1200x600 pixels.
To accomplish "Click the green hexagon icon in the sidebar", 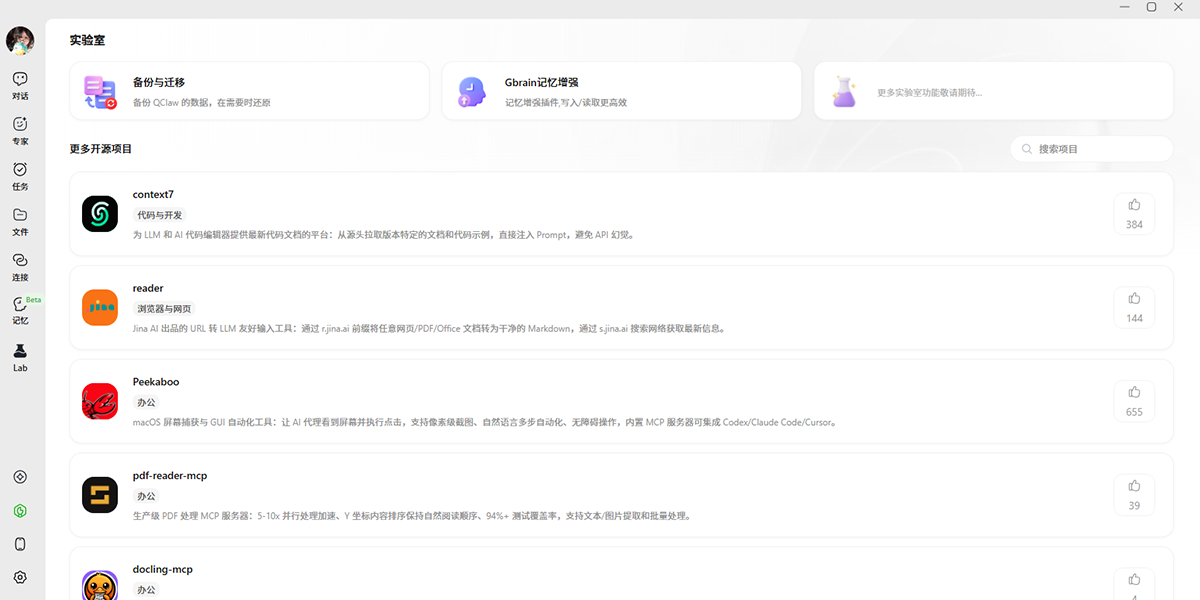I will tap(20, 510).
